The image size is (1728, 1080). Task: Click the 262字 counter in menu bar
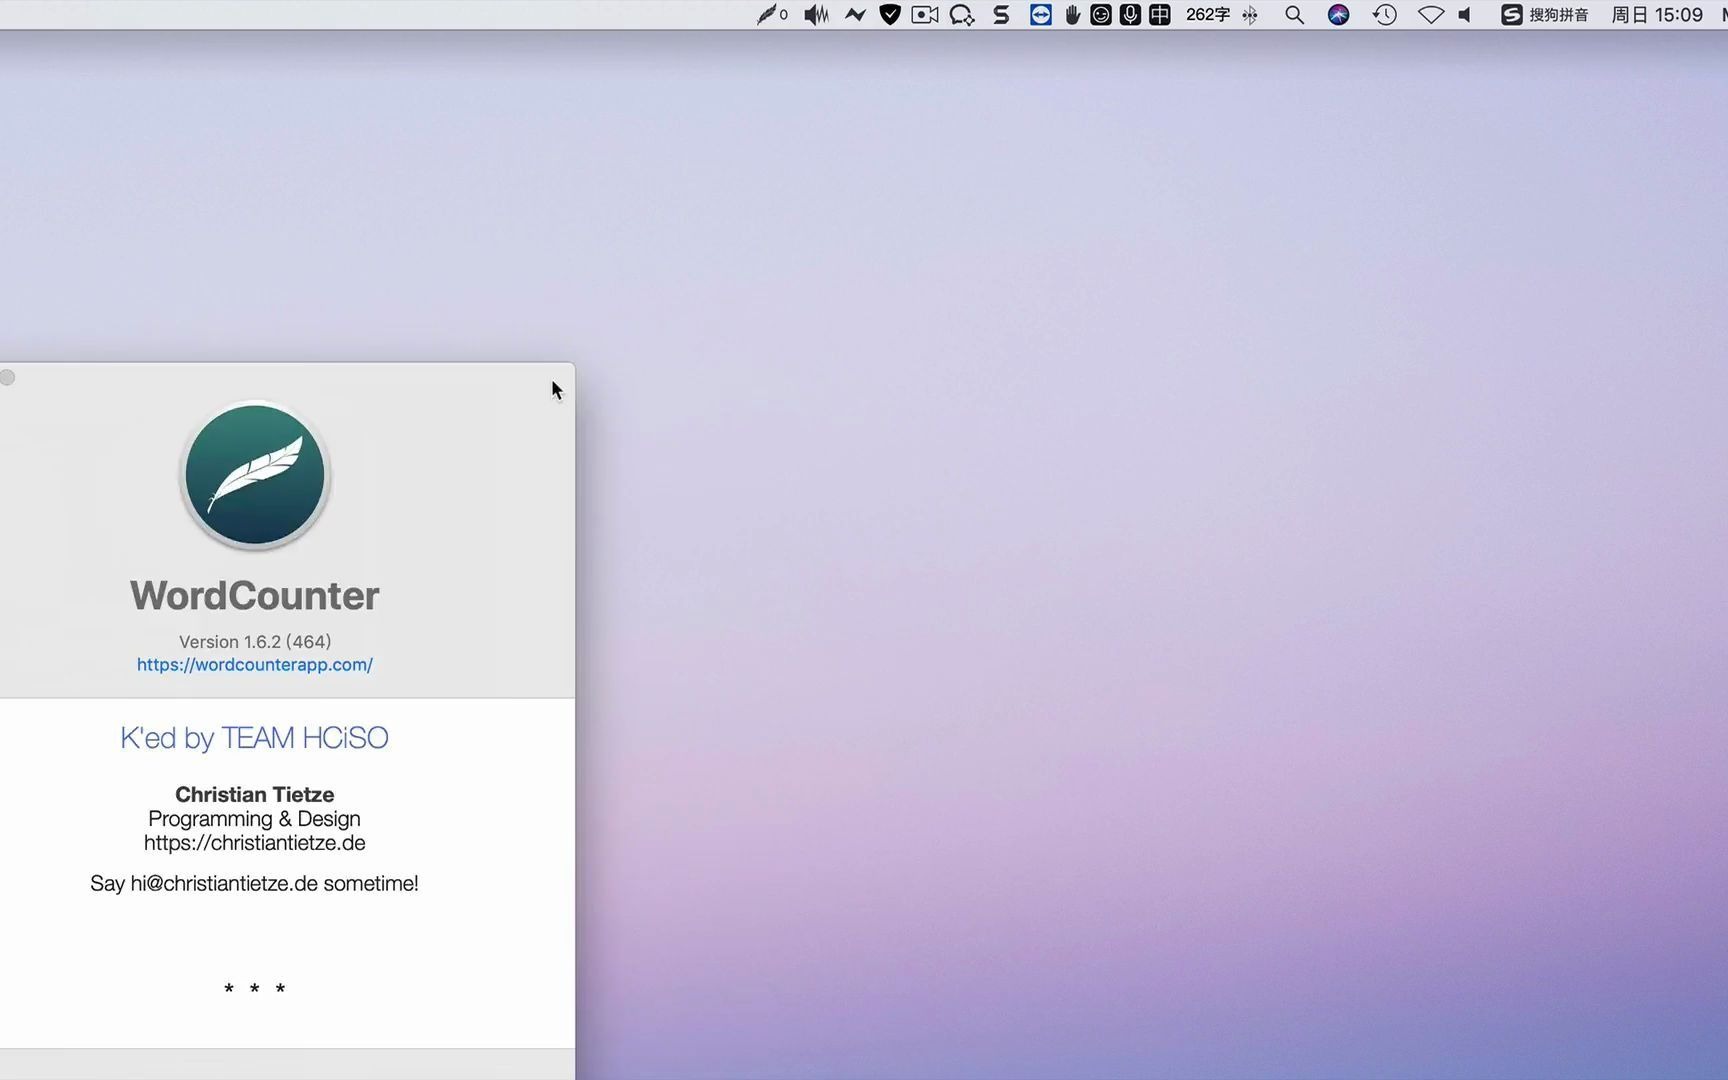(x=1208, y=14)
